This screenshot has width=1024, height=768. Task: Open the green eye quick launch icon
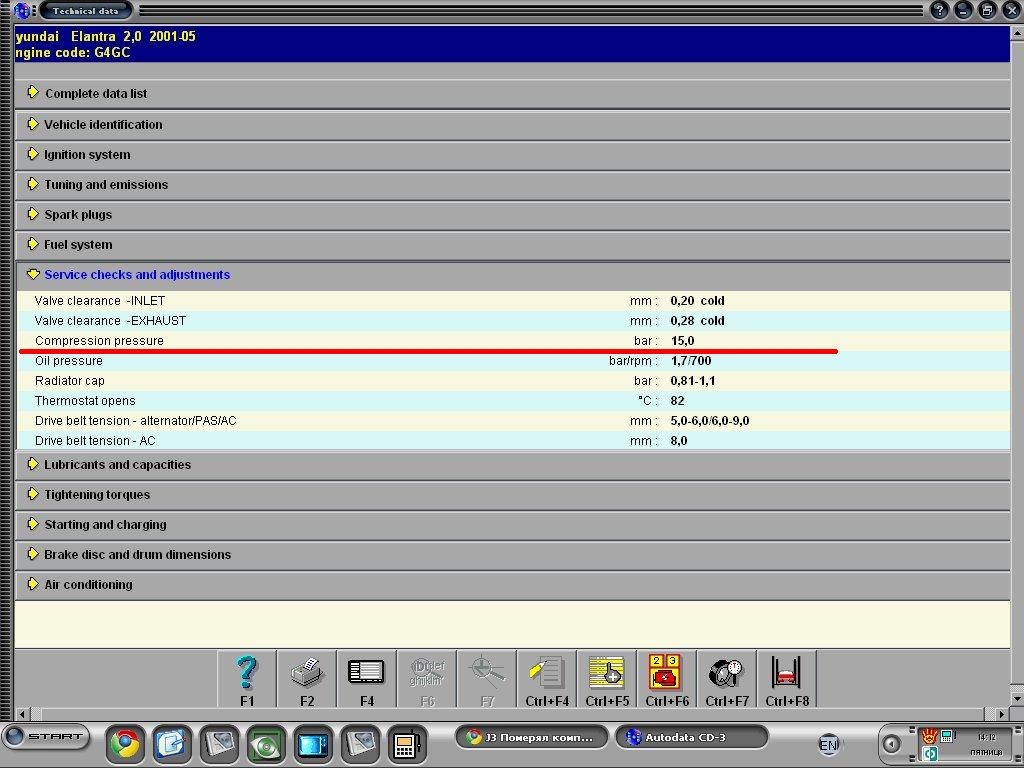[x=266, y=743]
